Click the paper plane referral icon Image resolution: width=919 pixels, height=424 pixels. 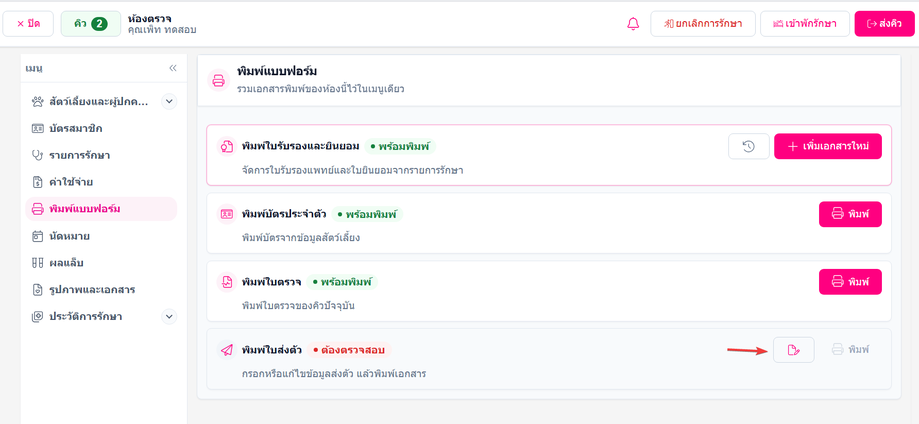pyautogui.click(x=226, y=350)
